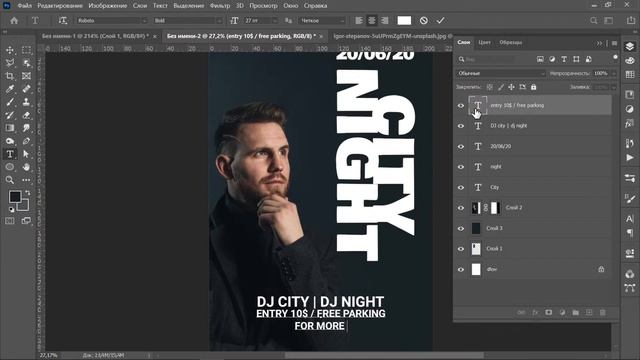Select the Path Selection tool
640x360 pixels.
pyautogui.click(x=26, y=154)
